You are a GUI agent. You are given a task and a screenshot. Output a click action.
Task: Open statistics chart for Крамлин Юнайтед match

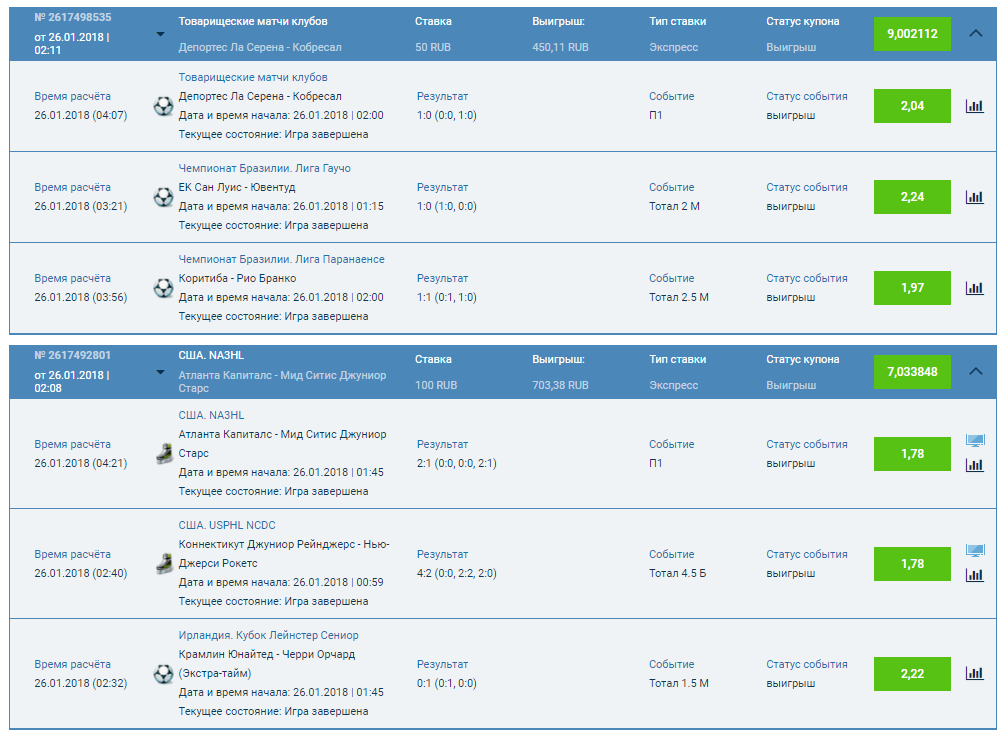975,673
